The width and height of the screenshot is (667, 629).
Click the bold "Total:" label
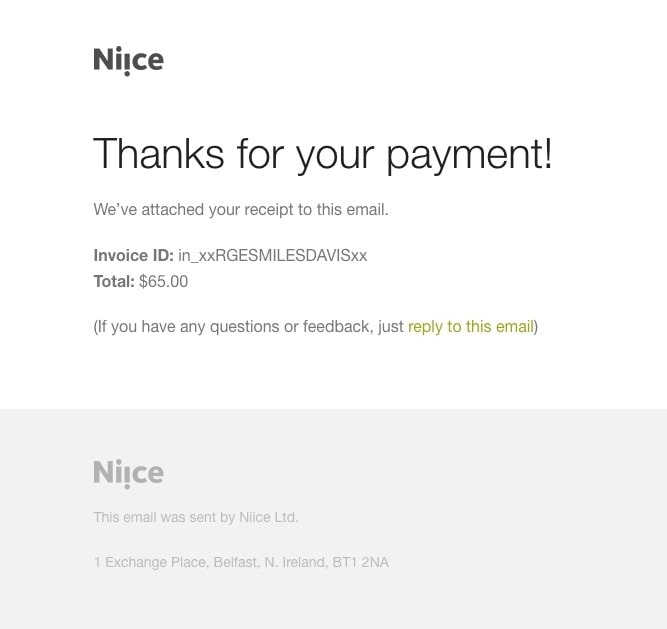pos(114,281)
